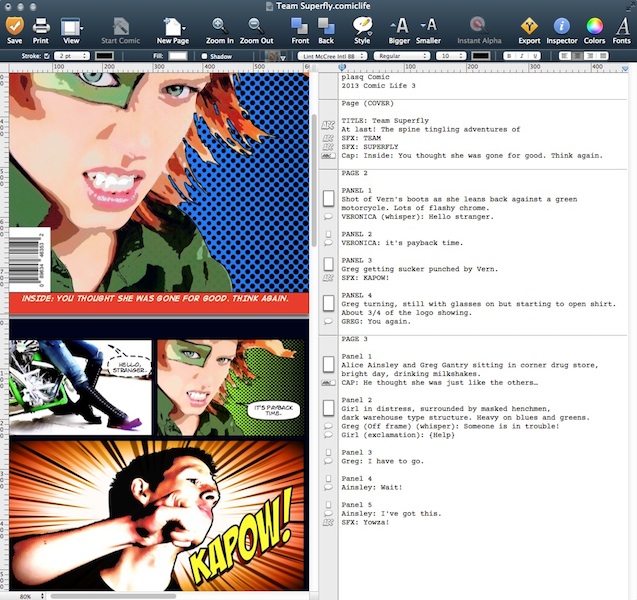Toggle the Stroke checkbox

(x=48, y=56)
